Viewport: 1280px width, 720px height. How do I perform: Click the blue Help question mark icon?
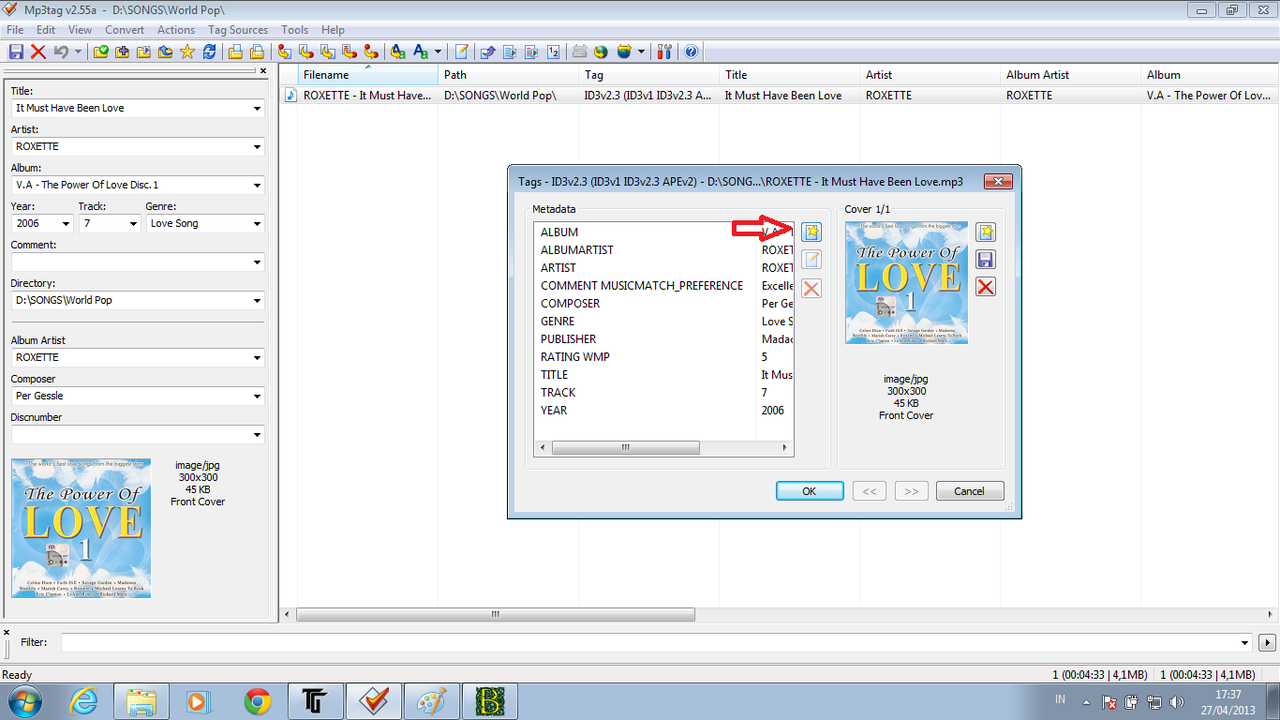(691, 51)
